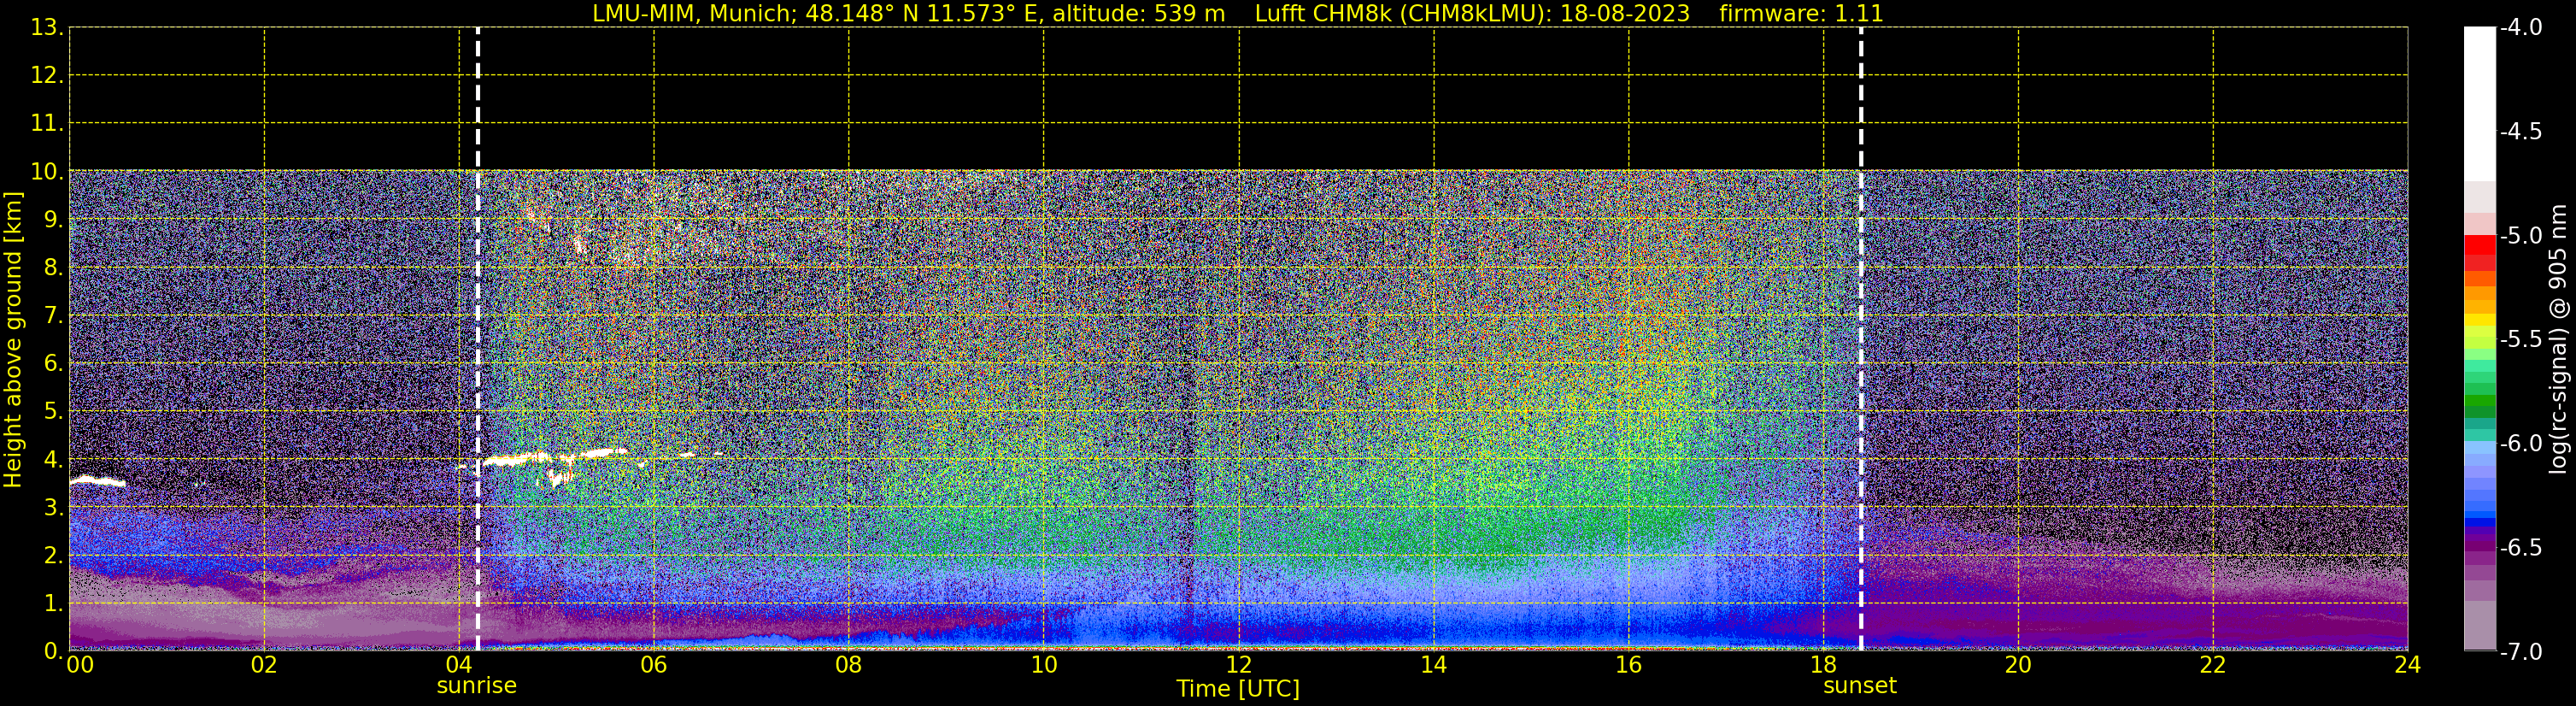Click the time axis tick label '14'
The height and width of the screenshot is (706, 2576).
(x=1434, y=665)
